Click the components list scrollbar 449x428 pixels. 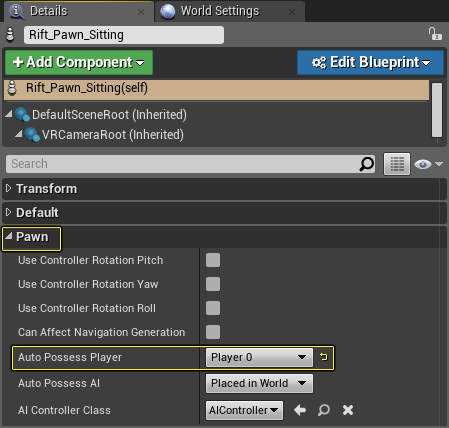coord(437,110)
